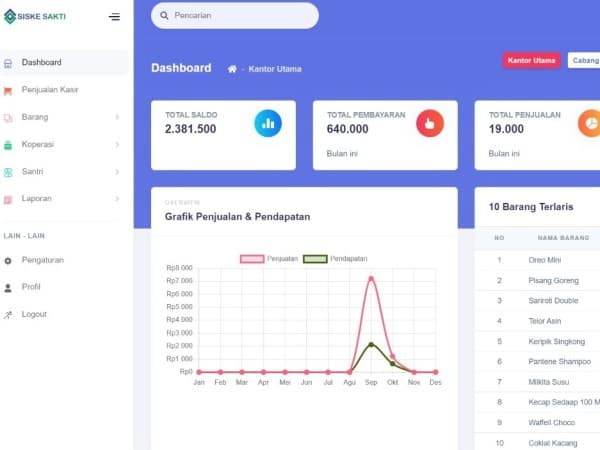Click the Total Penjualan value 19.000

pos(506,129)
